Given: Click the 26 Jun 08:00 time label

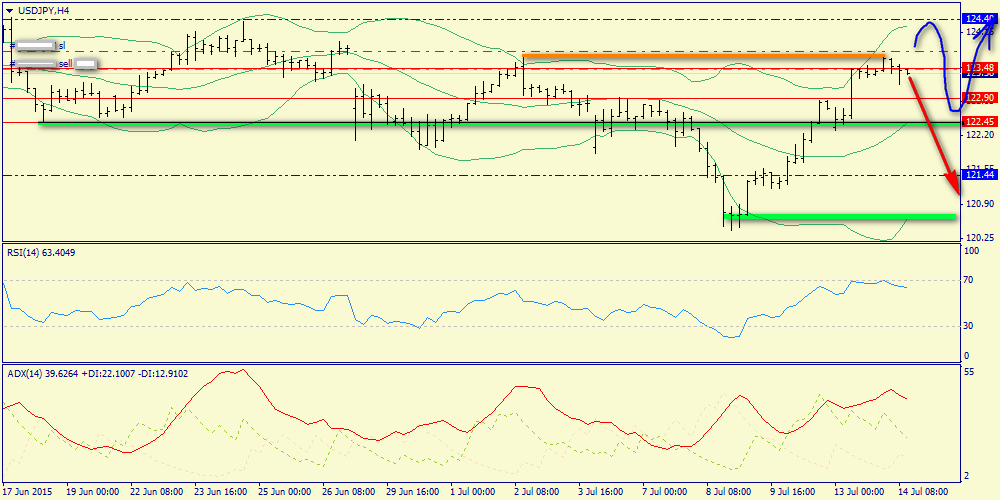Looking at the screenshot, I should [x=348, y=492].
